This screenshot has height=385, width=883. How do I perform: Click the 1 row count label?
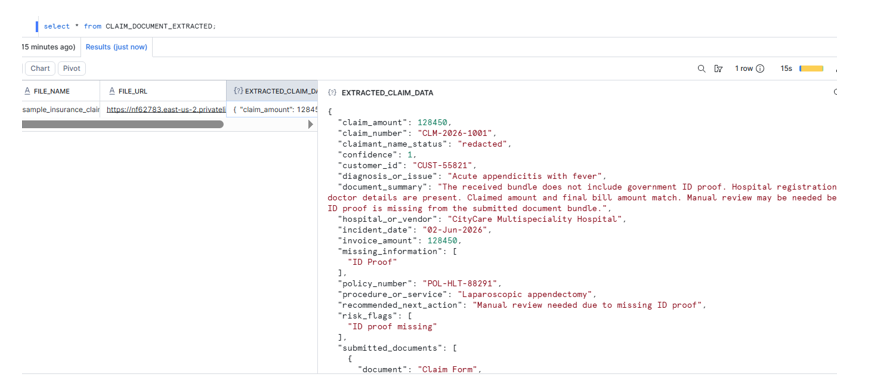point(743,69)
